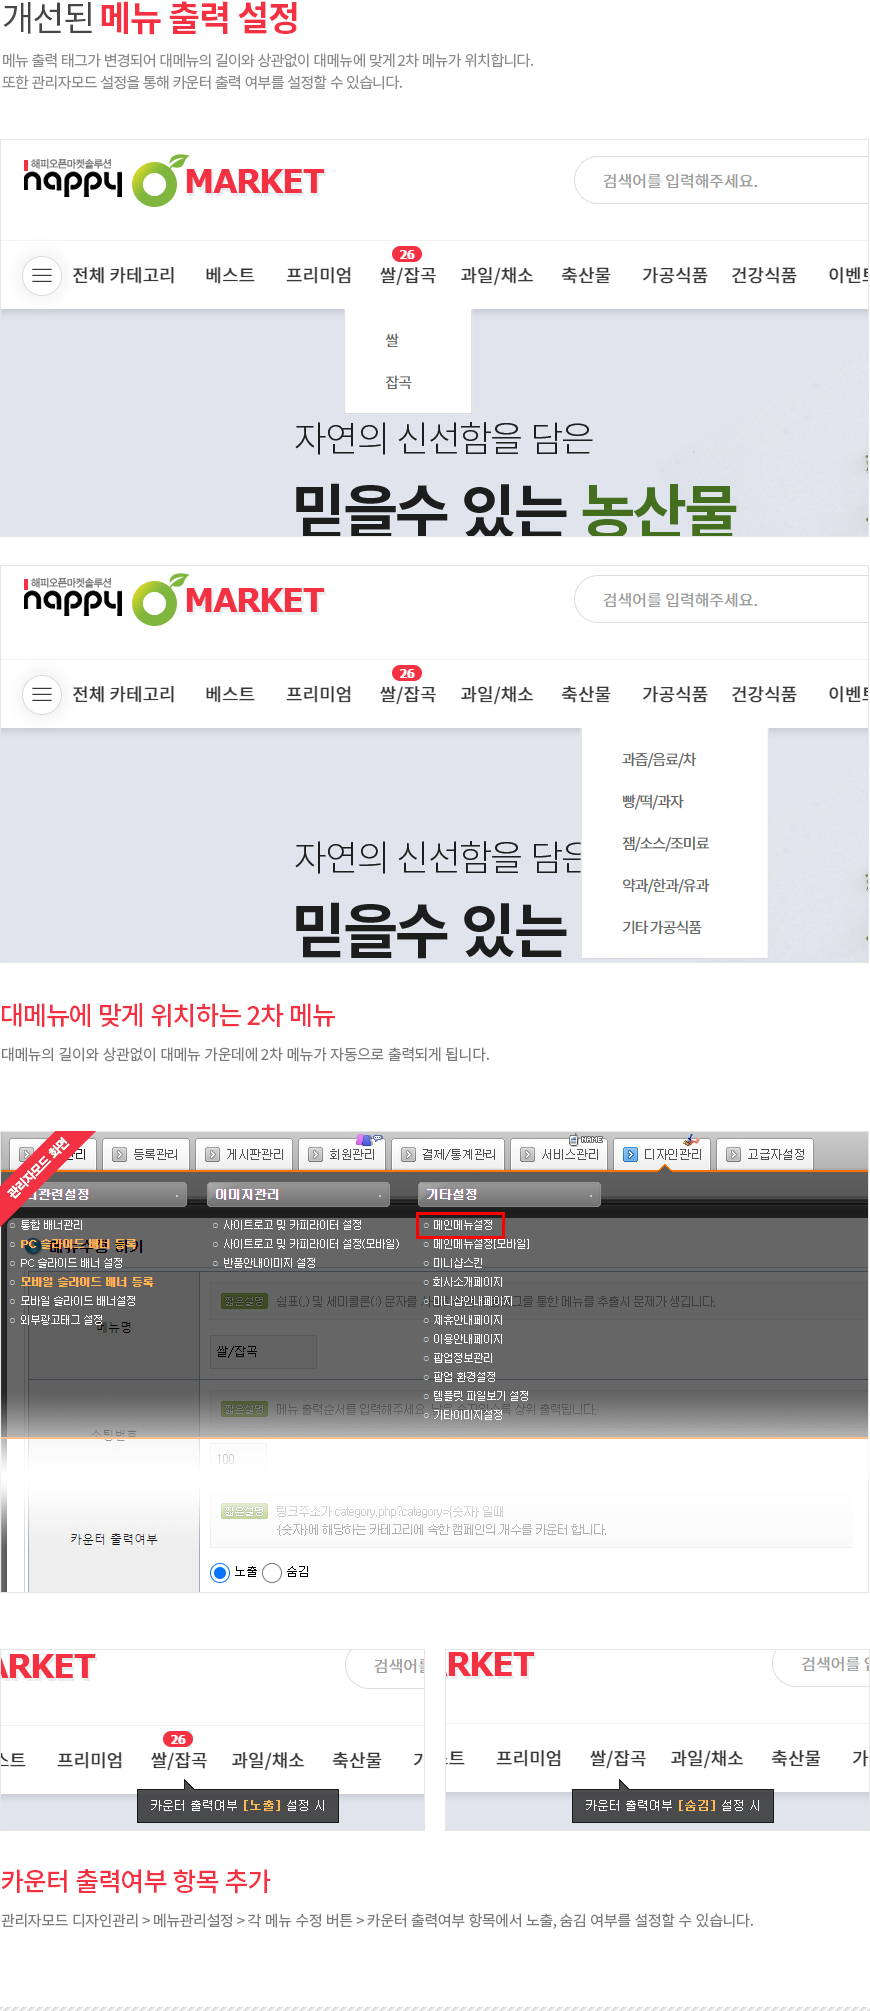Open 회사소개페이지 link
The width and height of the screenshot is (870, 2011).
pyautogui.click(x=467, y=1282)
